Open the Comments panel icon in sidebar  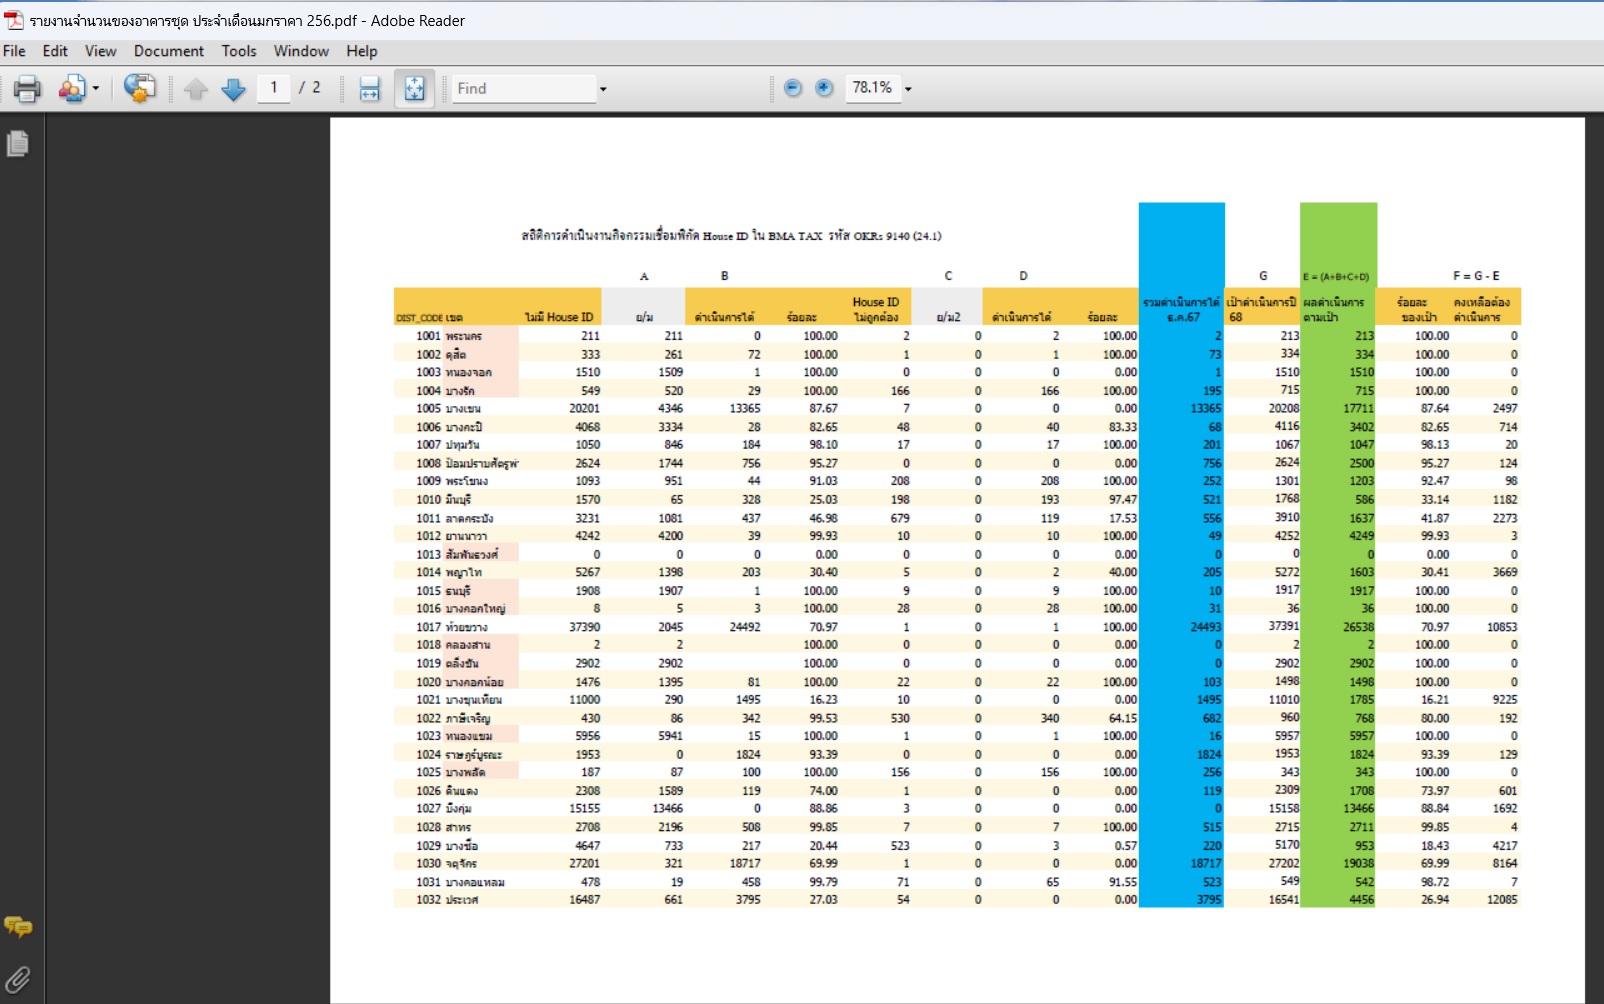click(x=18, y=927)
